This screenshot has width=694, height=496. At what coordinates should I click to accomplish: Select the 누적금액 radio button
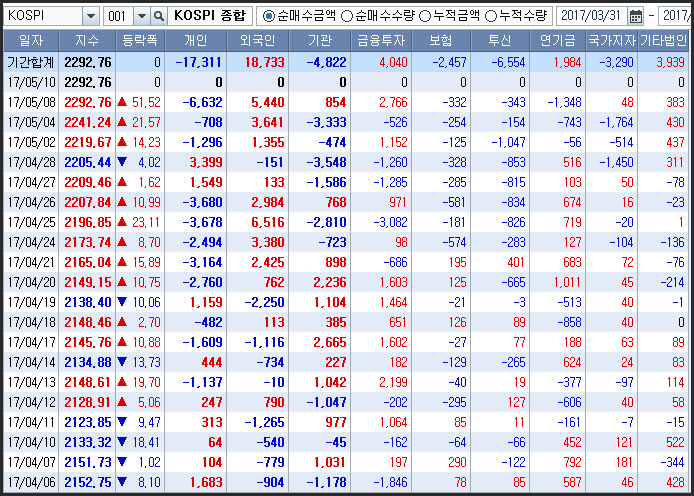click(x=424, y=16)
